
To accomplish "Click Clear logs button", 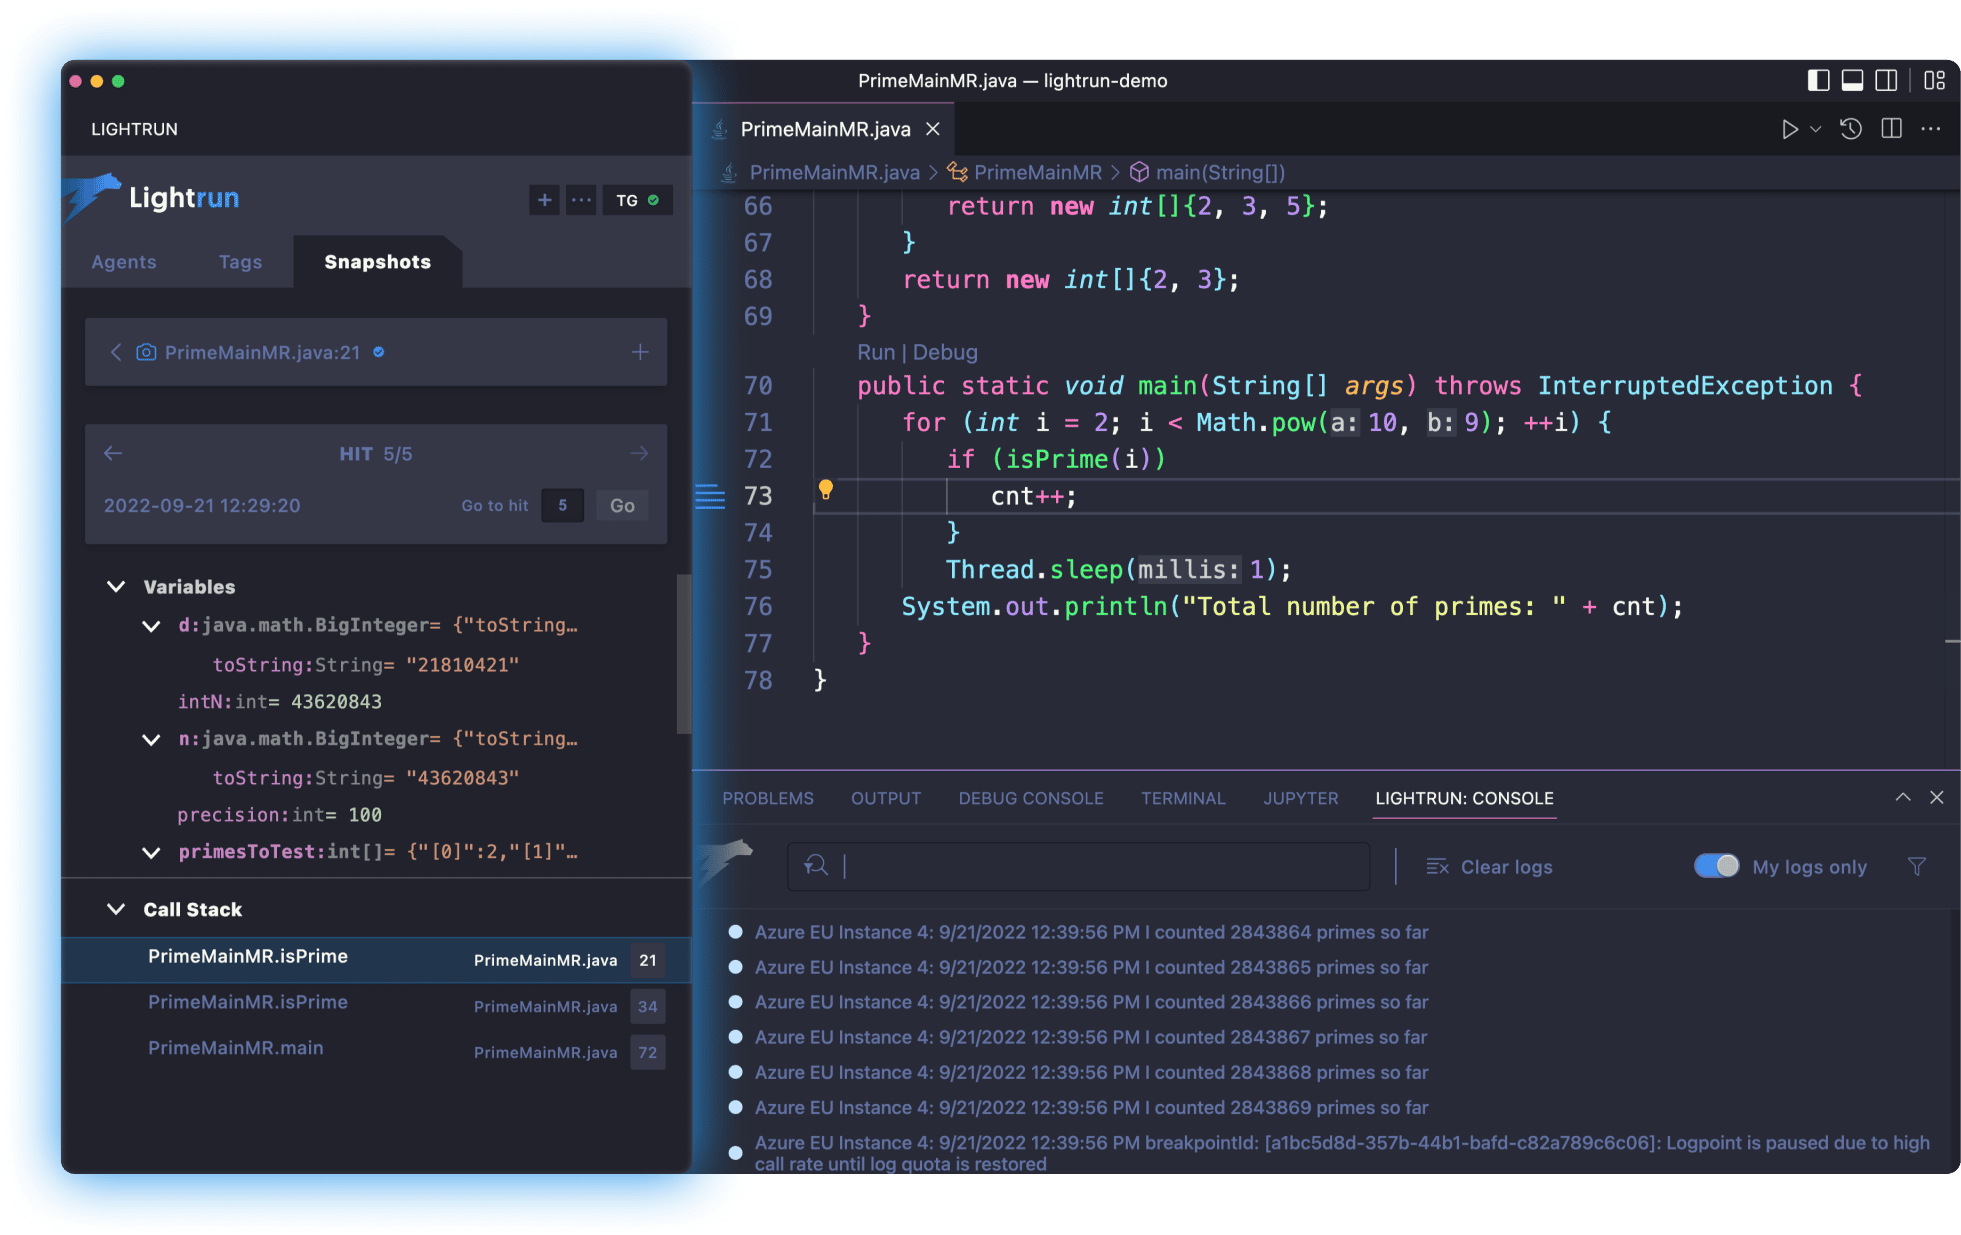I will [1489, 867].
